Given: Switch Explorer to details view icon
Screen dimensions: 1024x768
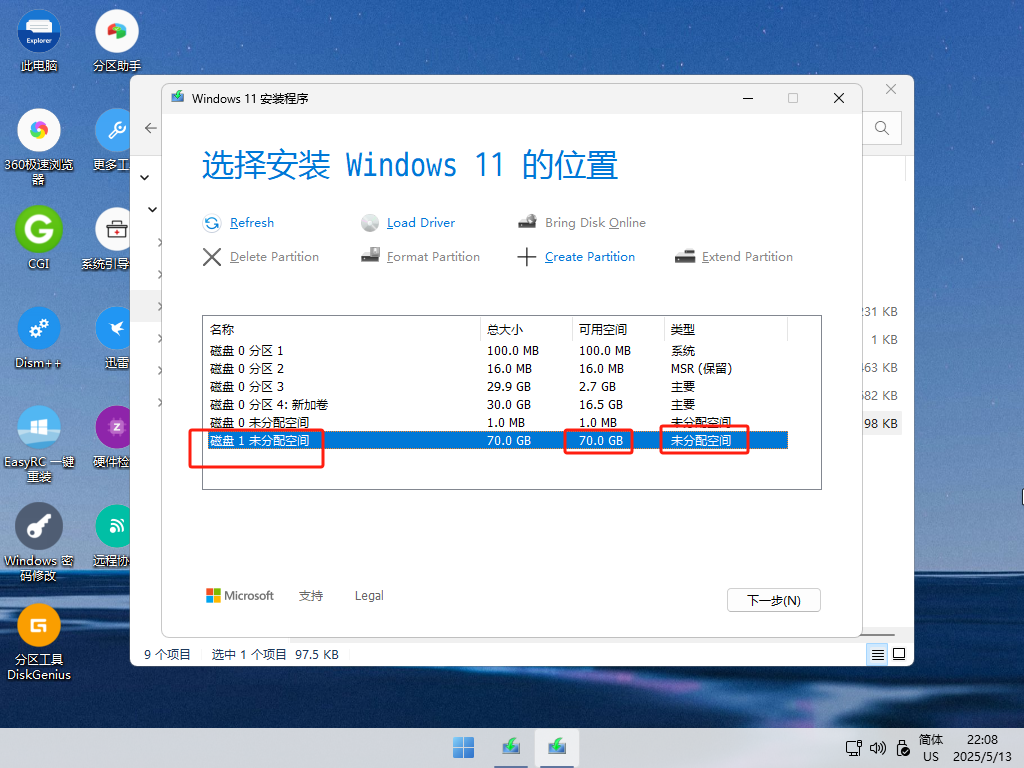Looking at the screenshot, I should tap(878, 654).
